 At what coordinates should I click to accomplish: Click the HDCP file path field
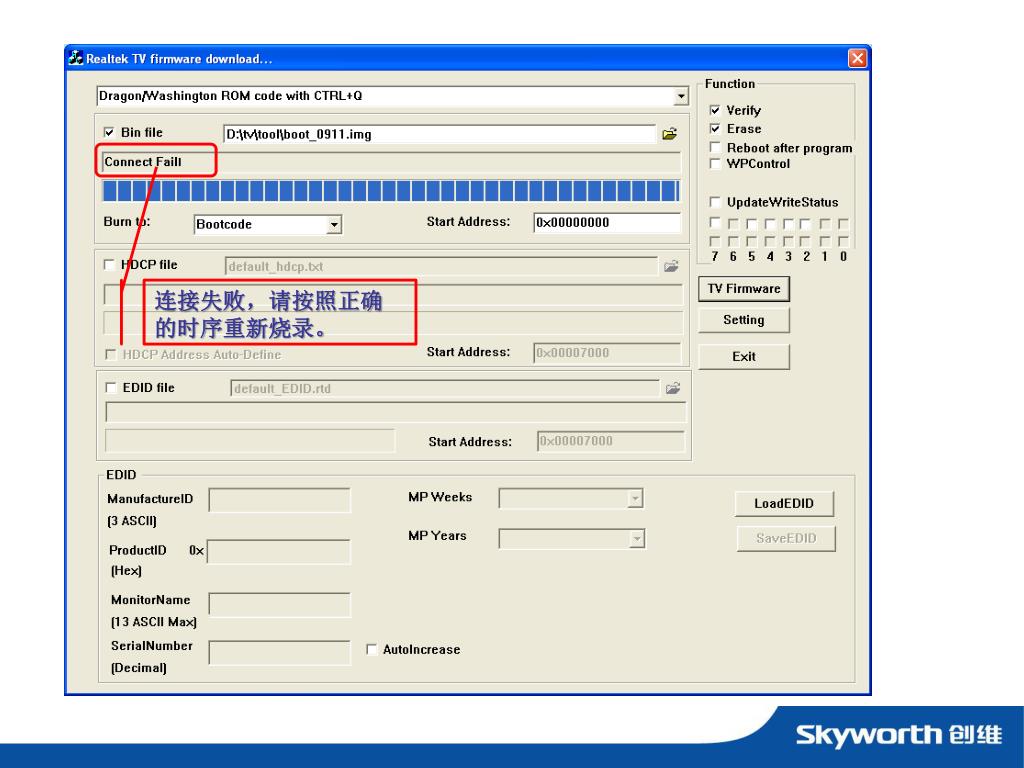click(441, 266)
